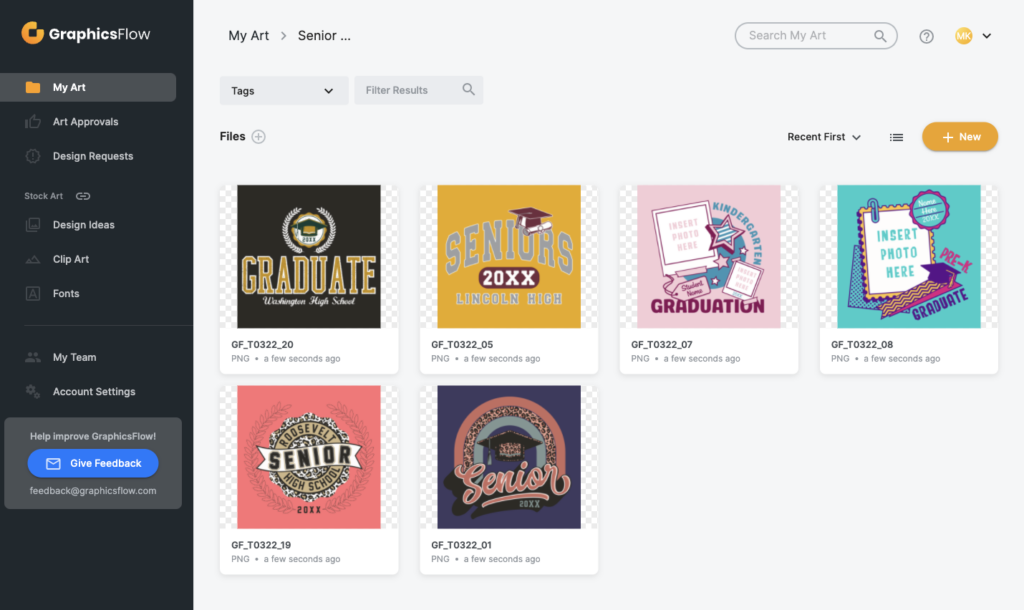Go to Design Requests section
The width and height of the screenshot is (1024, 610).
[x=92, y=156]
